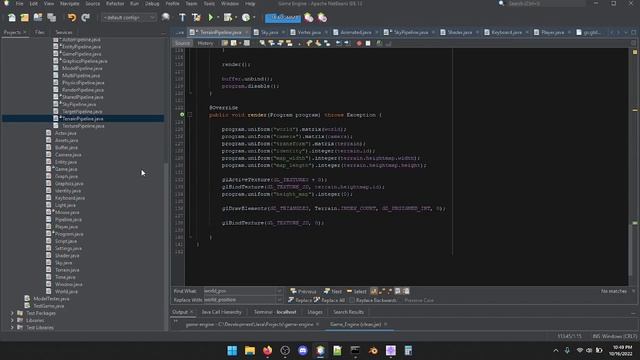Click the blue memory usage bar

282,18
